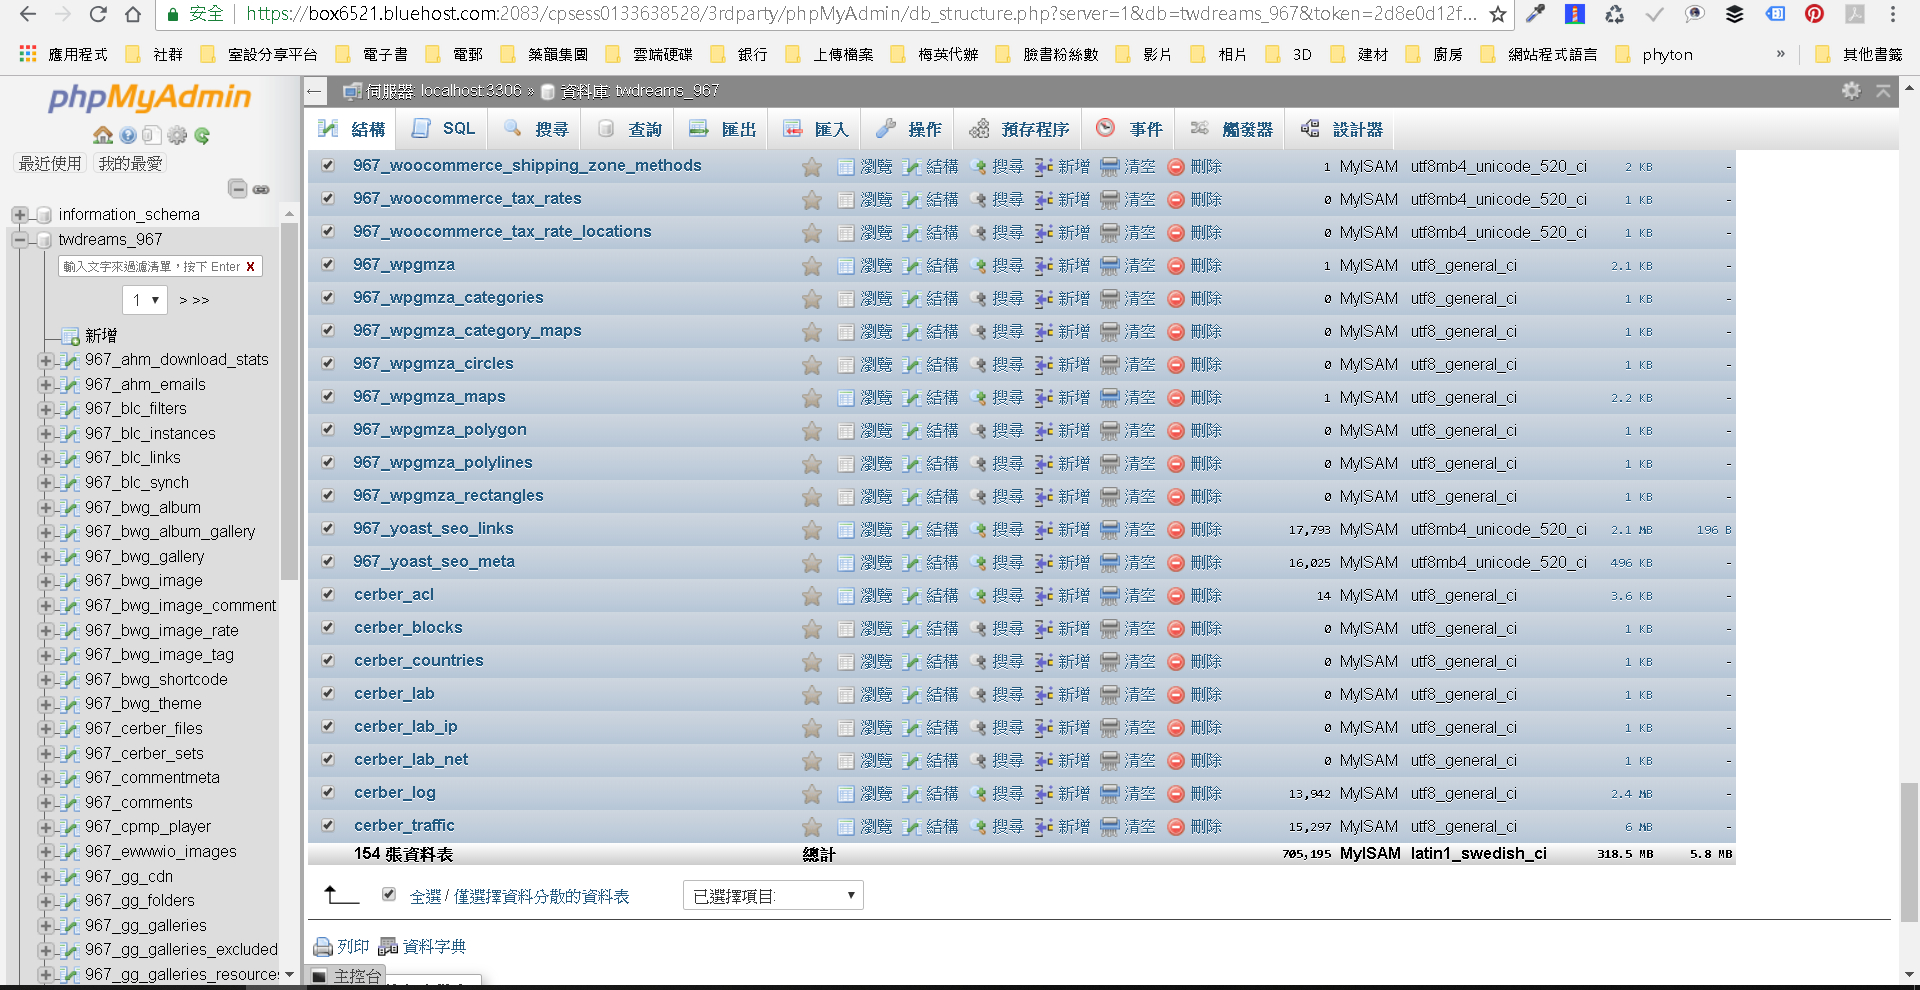
Task: Click 新增 in the sidebar tree
Action: click(101, 336)
